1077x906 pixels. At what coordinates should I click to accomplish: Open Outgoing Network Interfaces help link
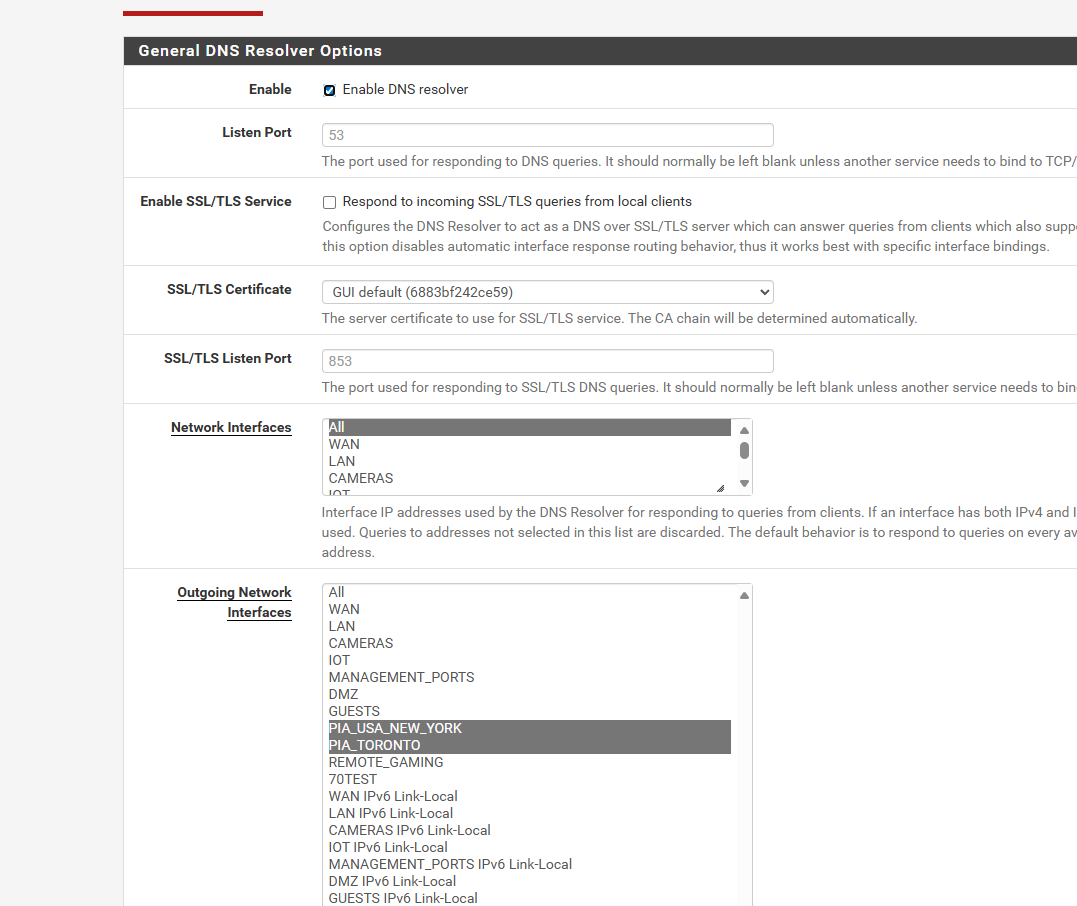point(234,602)
